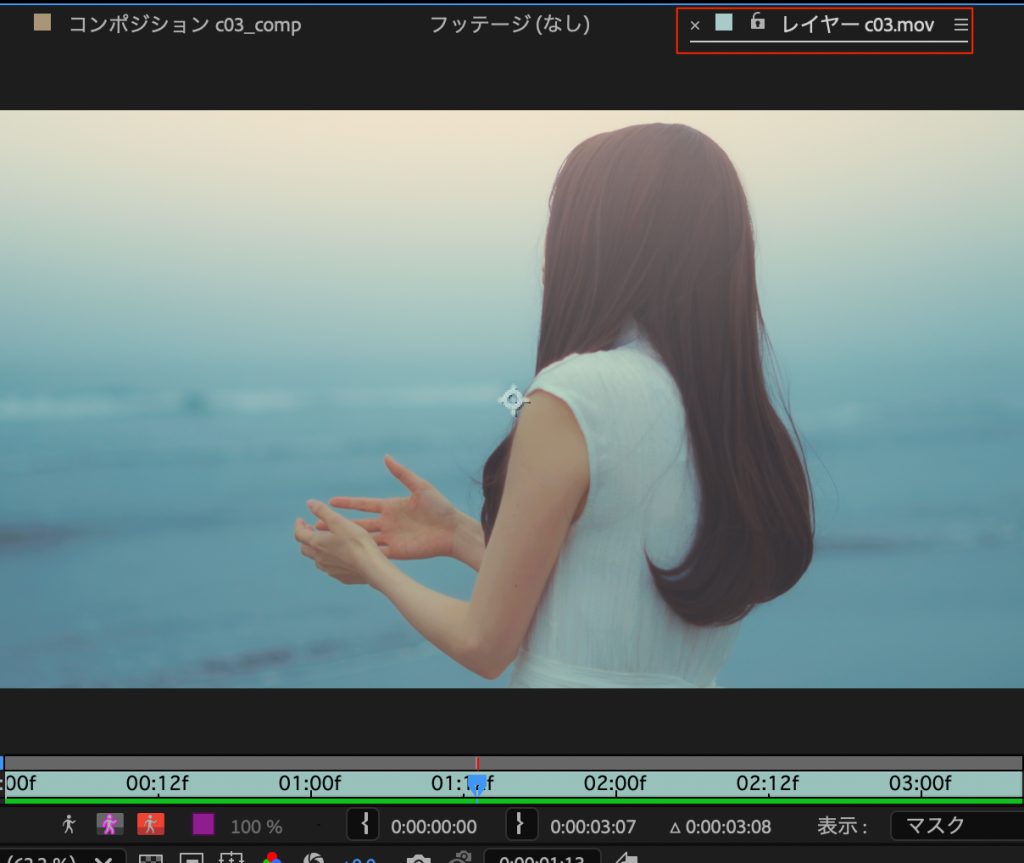This screenshot has height=863, width=1024.
Task: Click the blue playhead on the time ruler
Action: click(x=477, y=783)
